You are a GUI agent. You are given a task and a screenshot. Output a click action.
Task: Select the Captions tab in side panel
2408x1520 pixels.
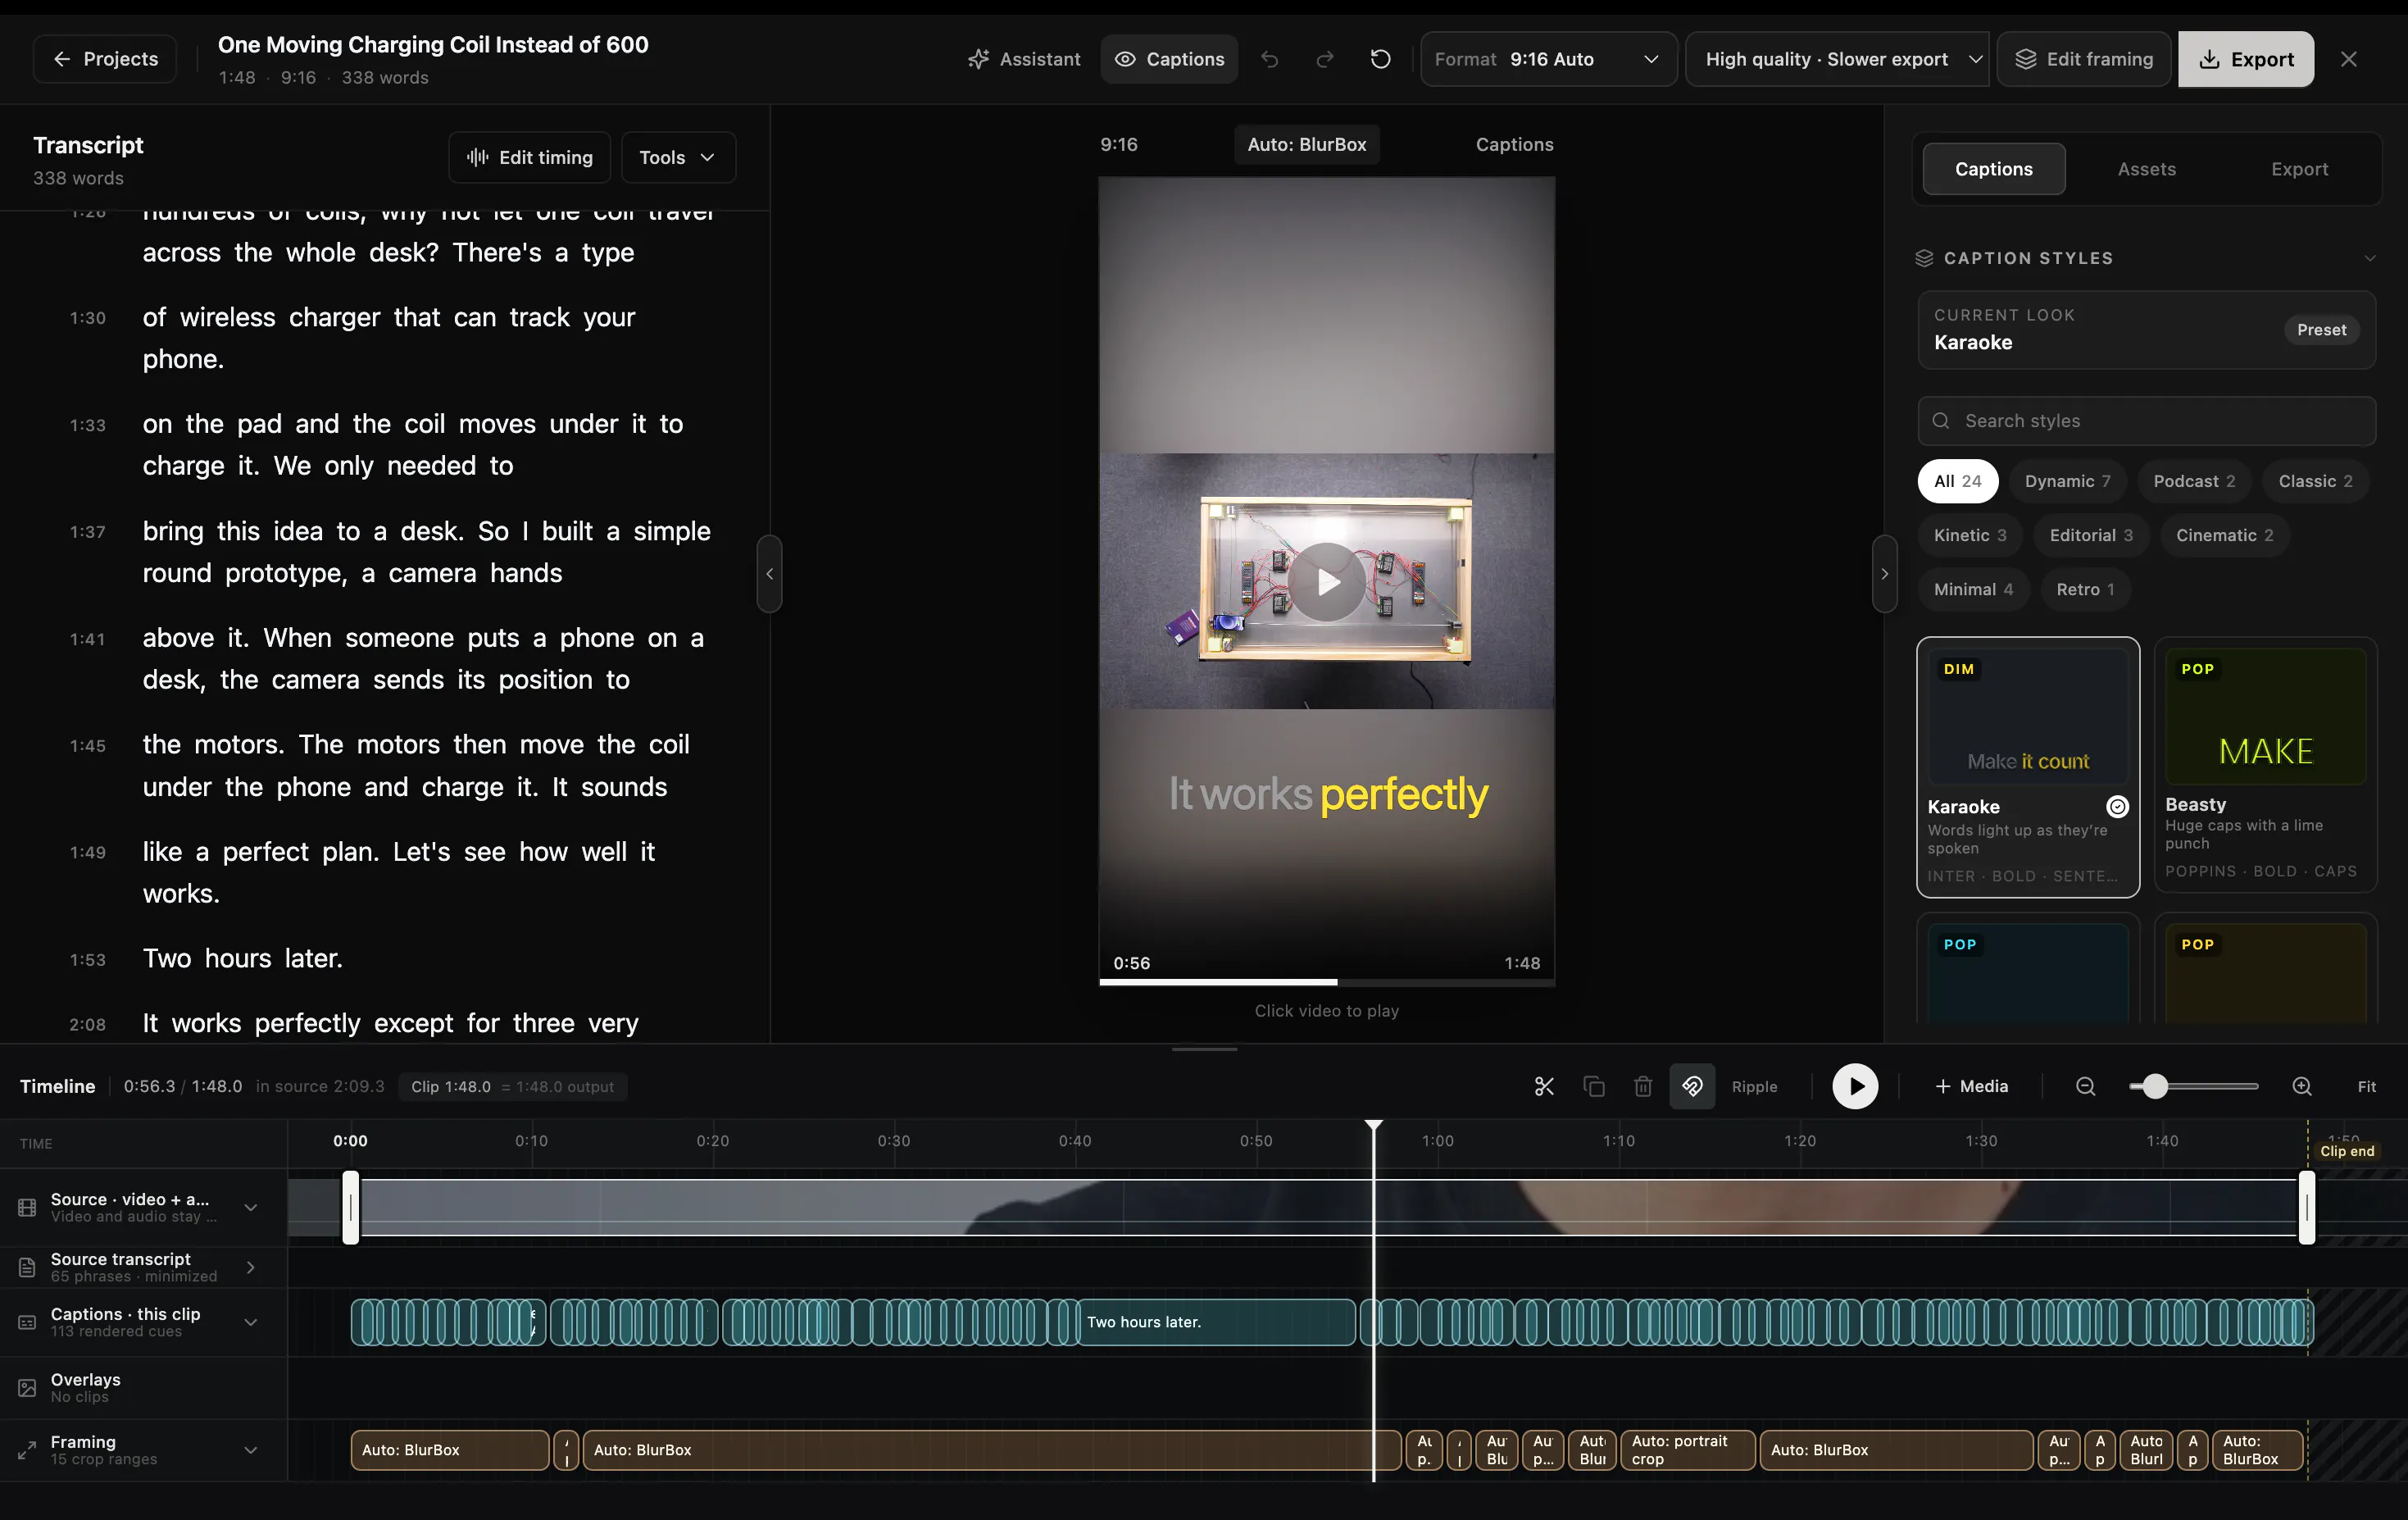click(1993, 169)
